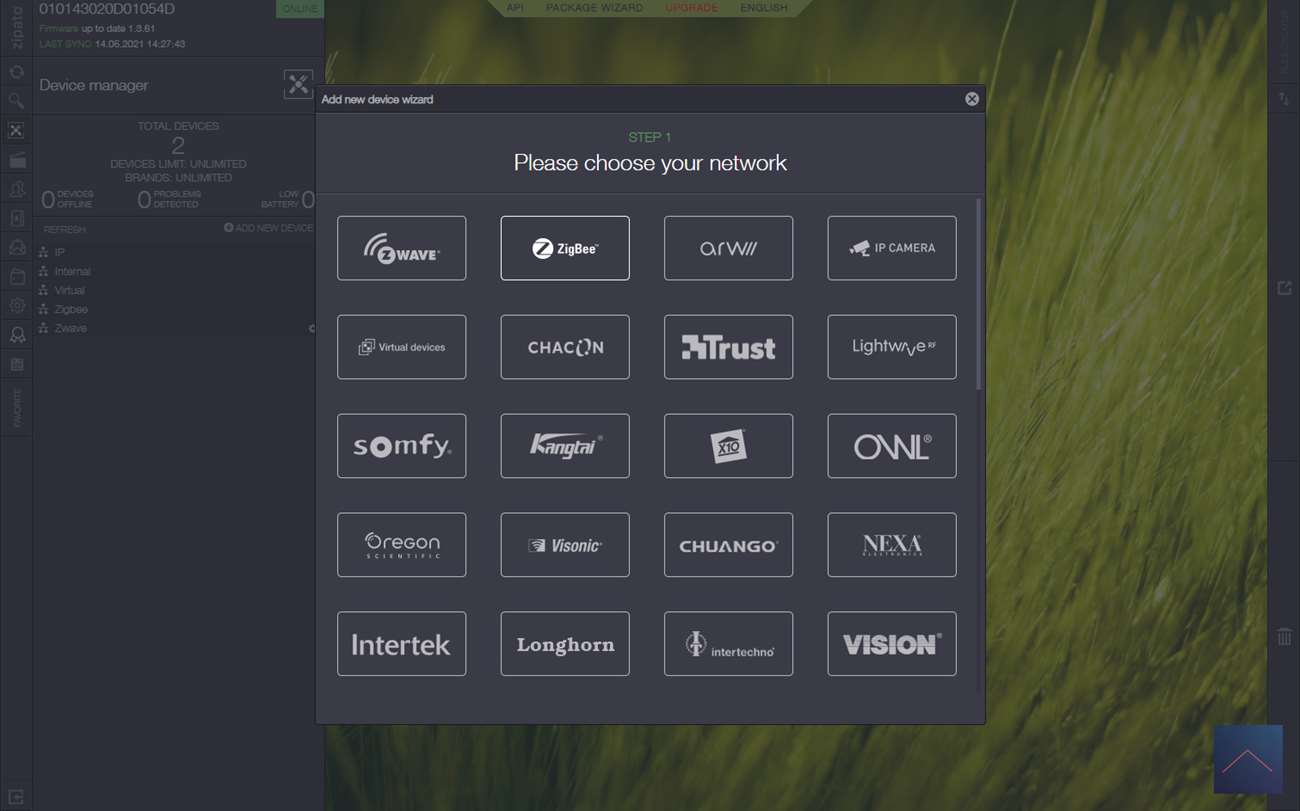
Task: Select the Chuango brand tile
Action: tap(728, 545)
